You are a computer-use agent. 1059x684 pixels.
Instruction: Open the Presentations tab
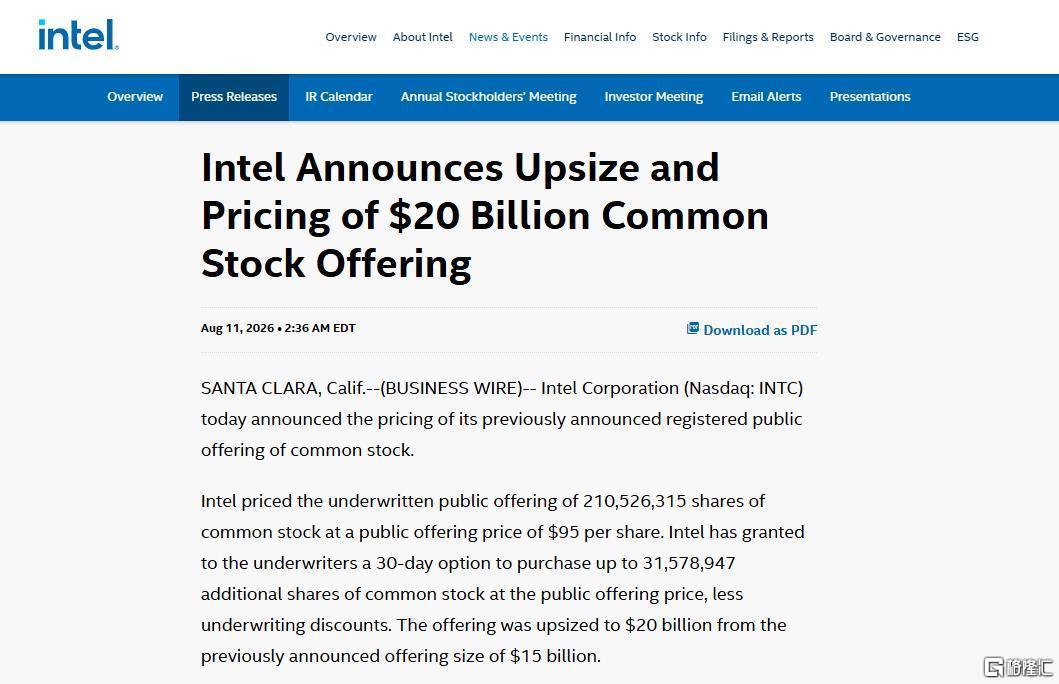pyautogui.click(x=870, y=97)
